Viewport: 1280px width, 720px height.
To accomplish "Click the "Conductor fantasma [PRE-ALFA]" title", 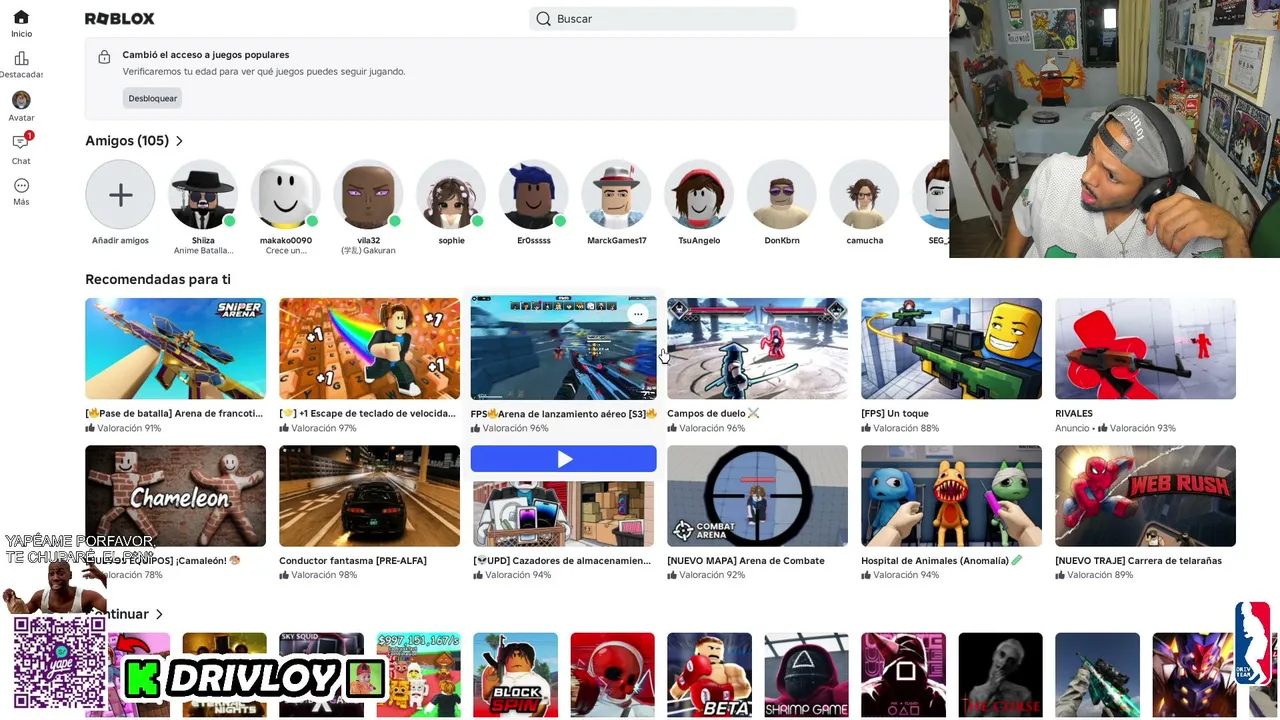I will [x=353, y=561].
